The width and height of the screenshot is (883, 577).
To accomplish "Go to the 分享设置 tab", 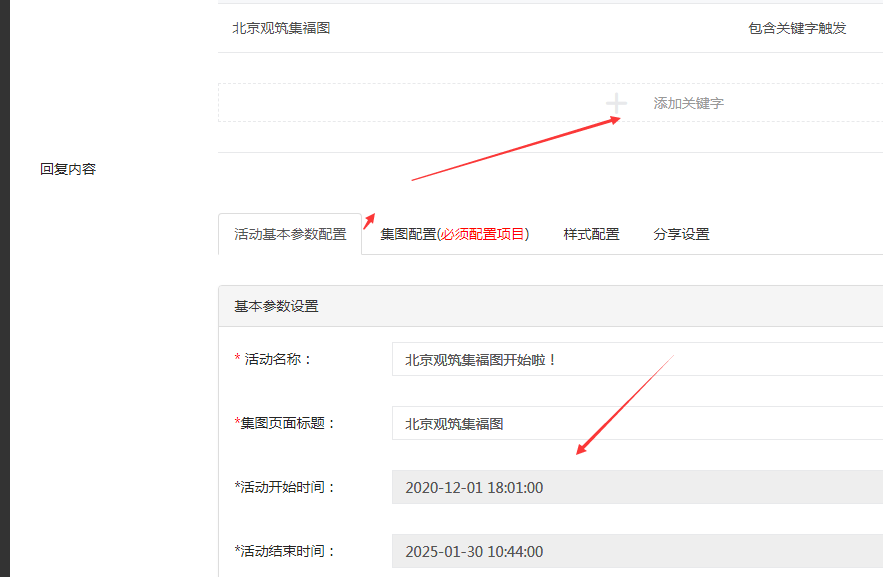I will 681,234.
